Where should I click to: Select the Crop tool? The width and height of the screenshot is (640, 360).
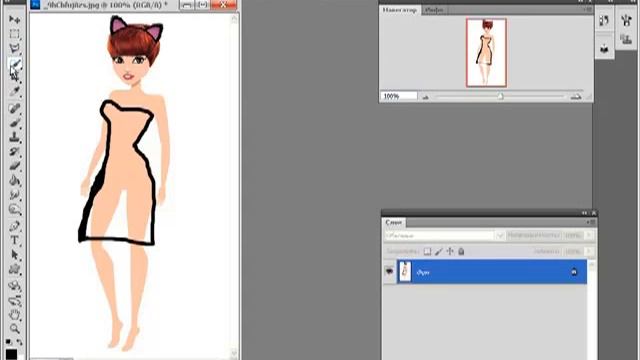coord(14,76)
